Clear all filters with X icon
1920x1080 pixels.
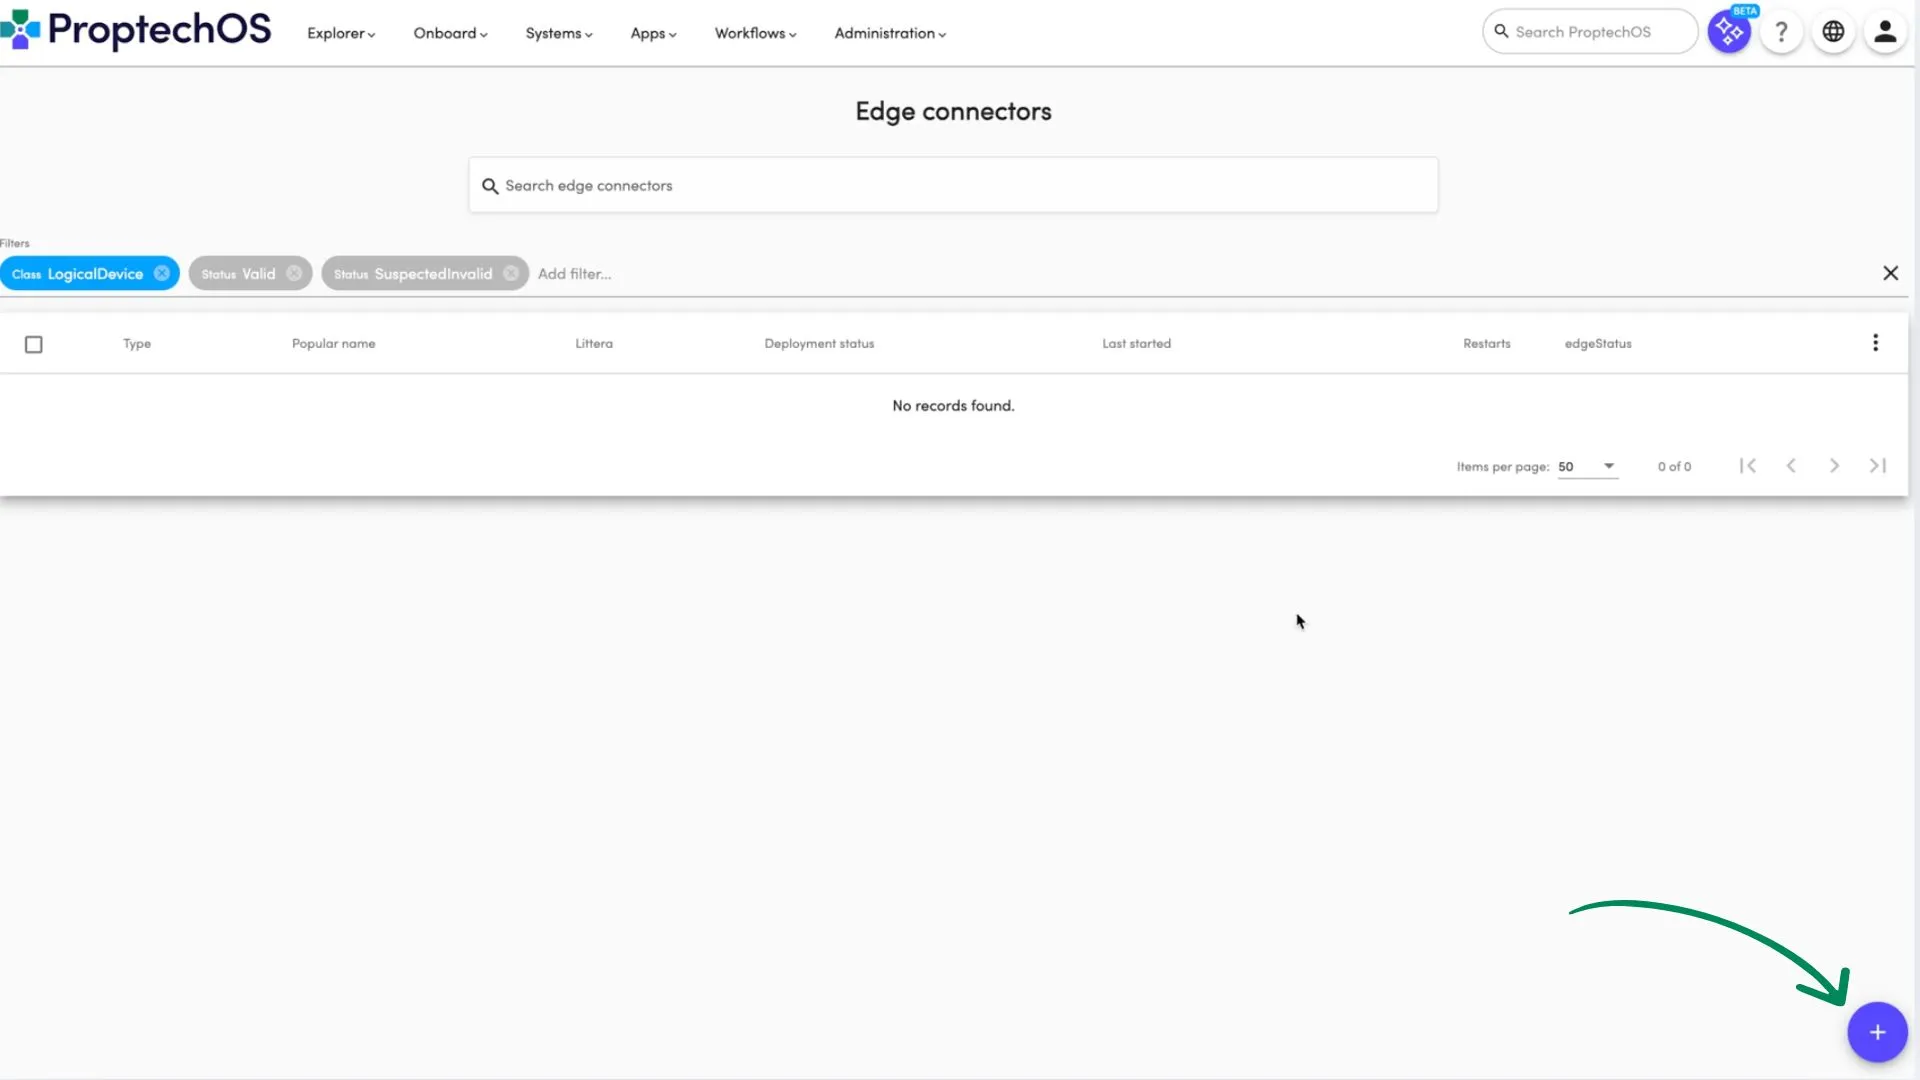(x=1890, y=273)
